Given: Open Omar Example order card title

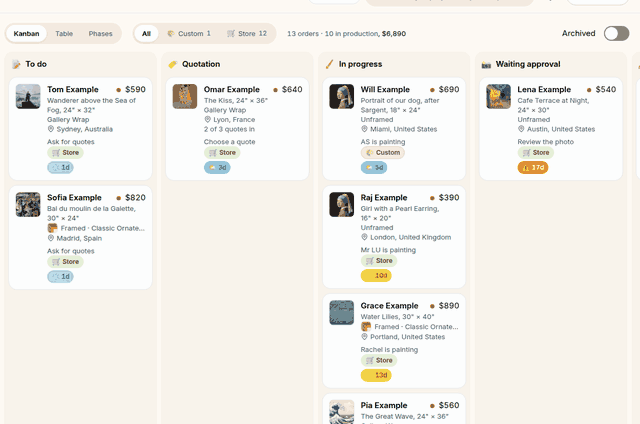Looking at the screenshot, I should coord(231,89).
